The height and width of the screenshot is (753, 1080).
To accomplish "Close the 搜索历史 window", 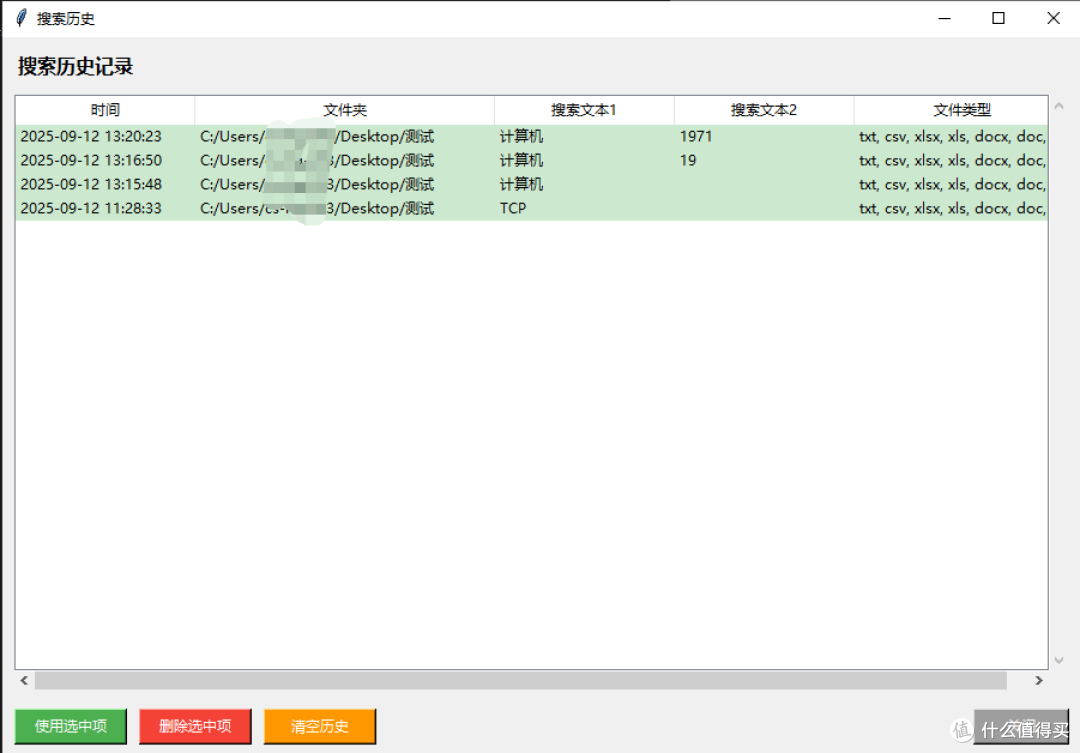I will click(1053, 19).
